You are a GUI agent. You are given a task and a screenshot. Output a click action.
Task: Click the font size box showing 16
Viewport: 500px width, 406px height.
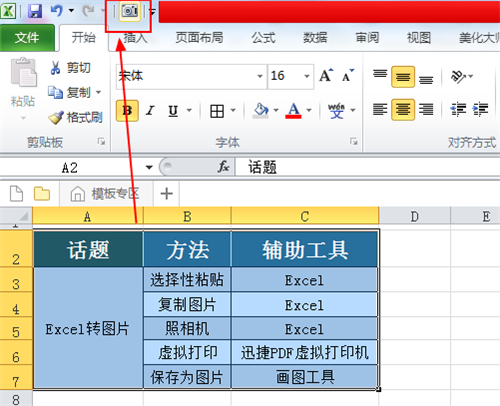[x=285, y=77]
